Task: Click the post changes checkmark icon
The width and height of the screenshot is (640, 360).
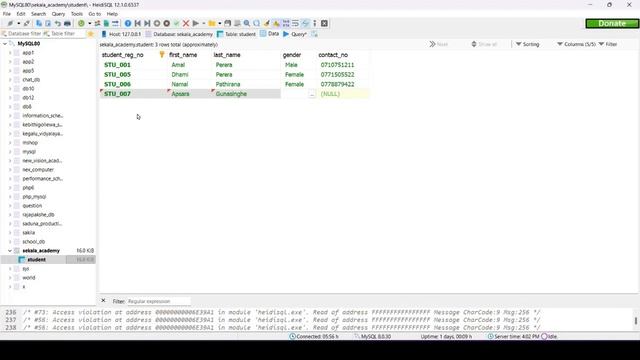Action: pos(176,24)
